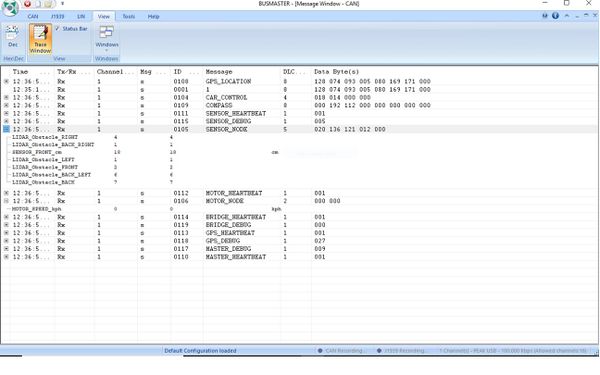Open the quick access toolbar customize arrow
600x375 pixels.
pos(62,4)
